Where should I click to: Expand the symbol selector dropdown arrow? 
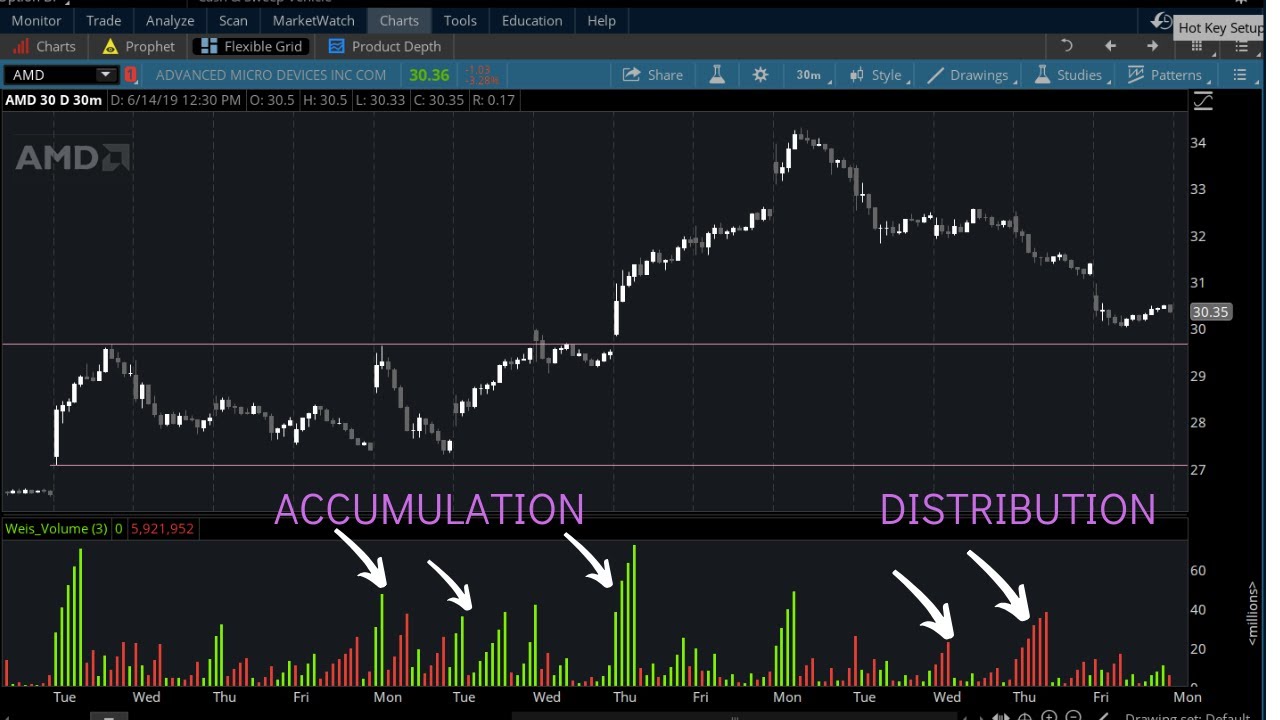pyautogui.click(x=106, y=75)
